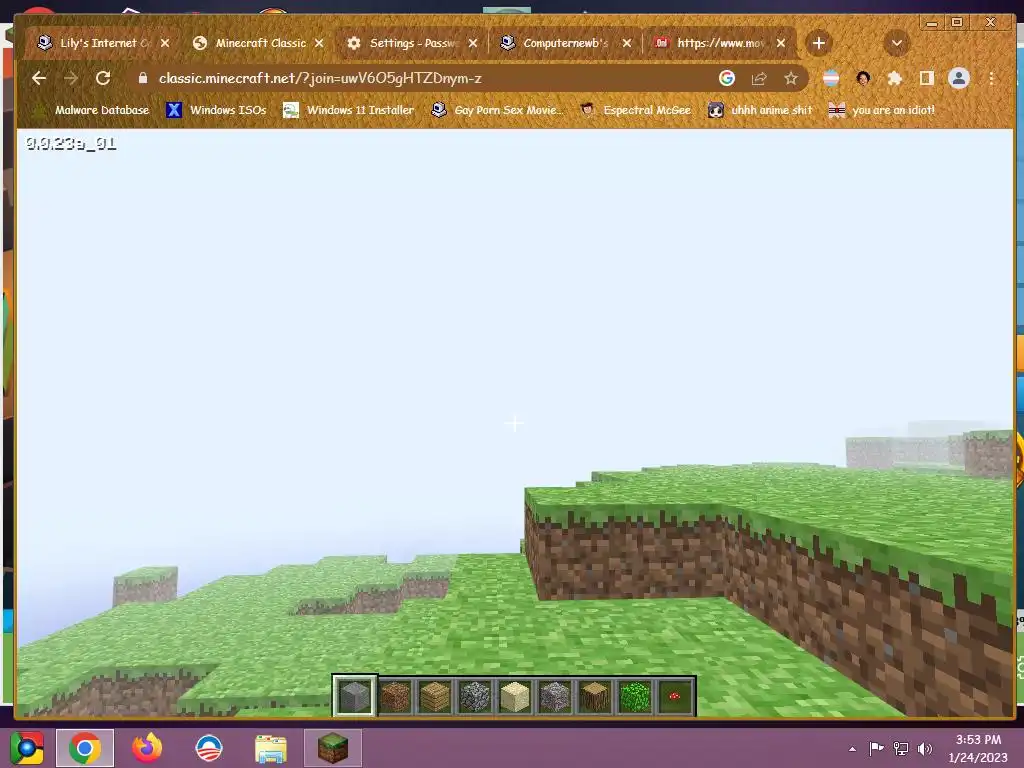This screenshot has height=768, width=1024.
Task: Click the striped flag extension icon
Action: click(831, 78)
